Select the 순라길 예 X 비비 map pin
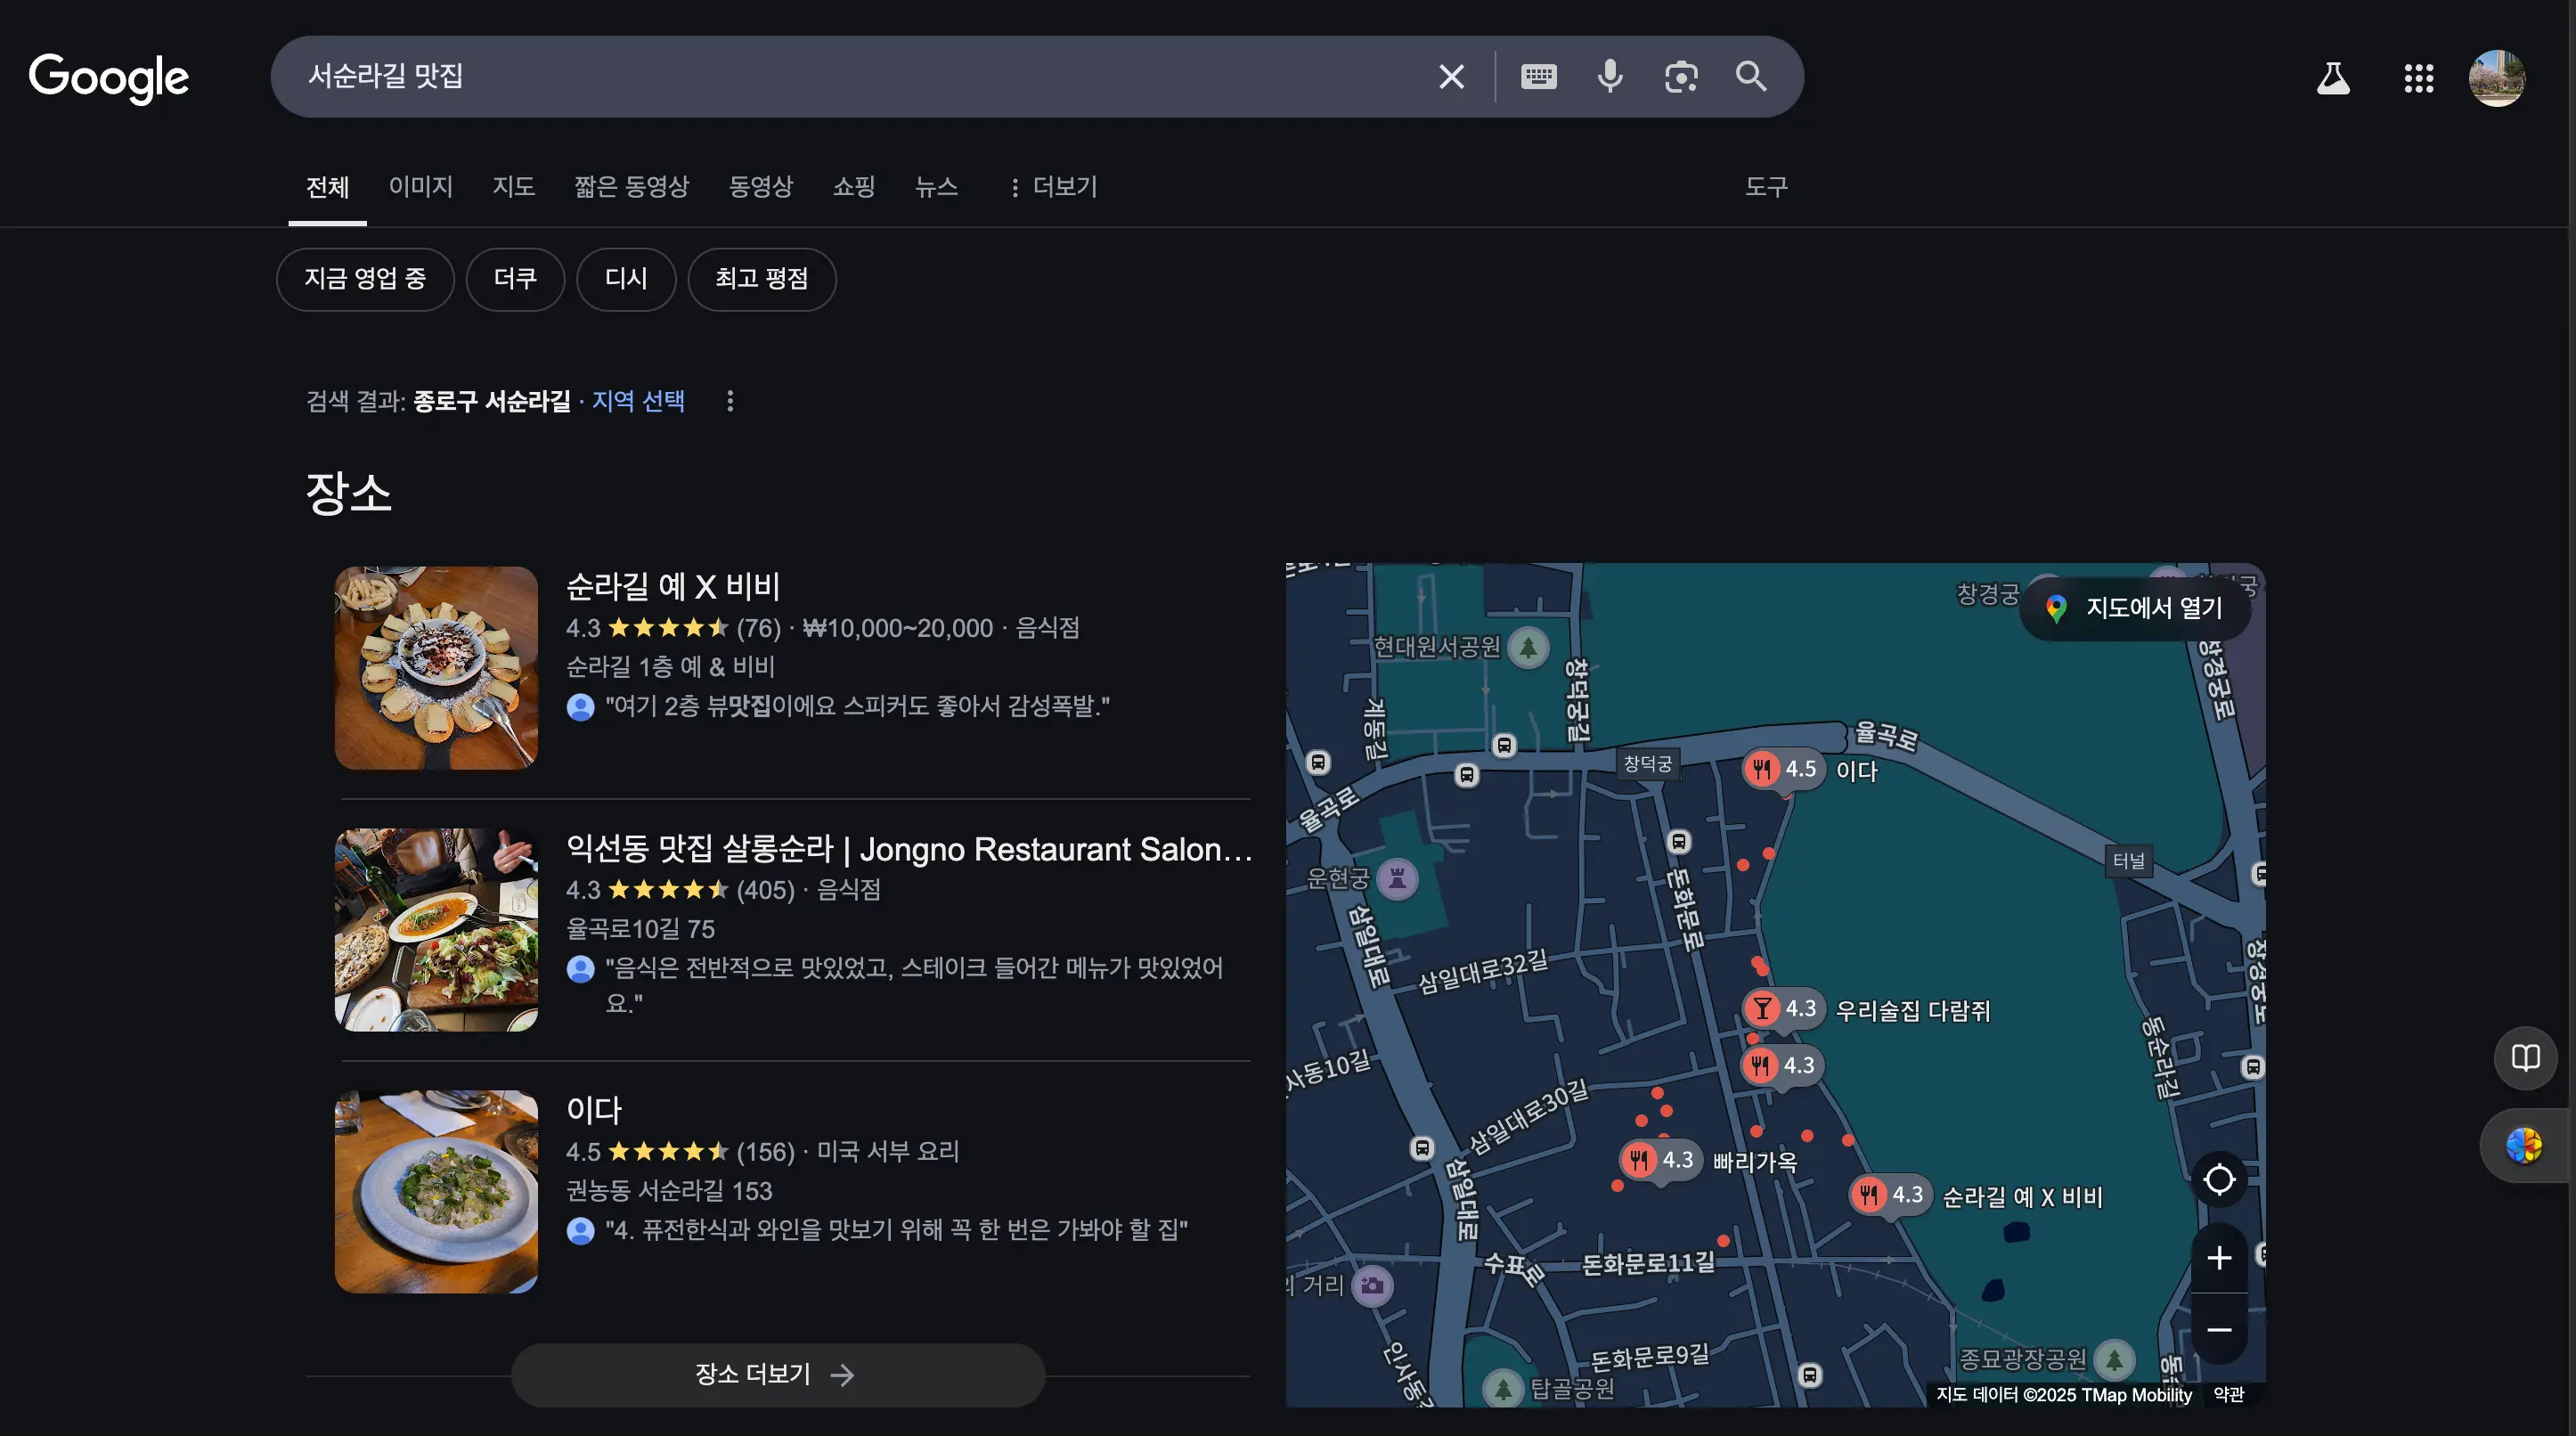The height and width of the screenshot is (1436, 2576). (x=1889, y=1195)
